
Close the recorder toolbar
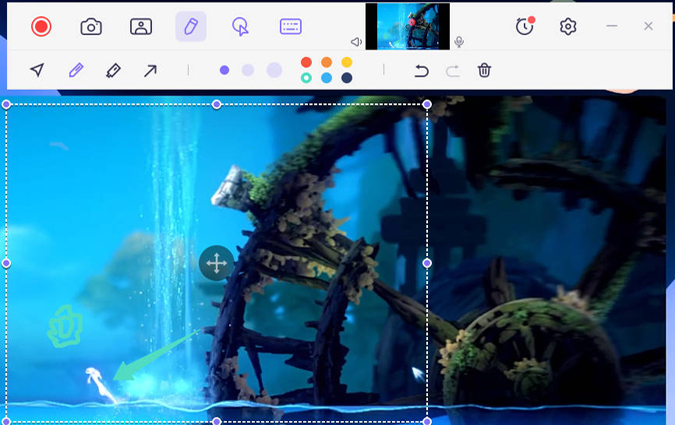[648, 26]
